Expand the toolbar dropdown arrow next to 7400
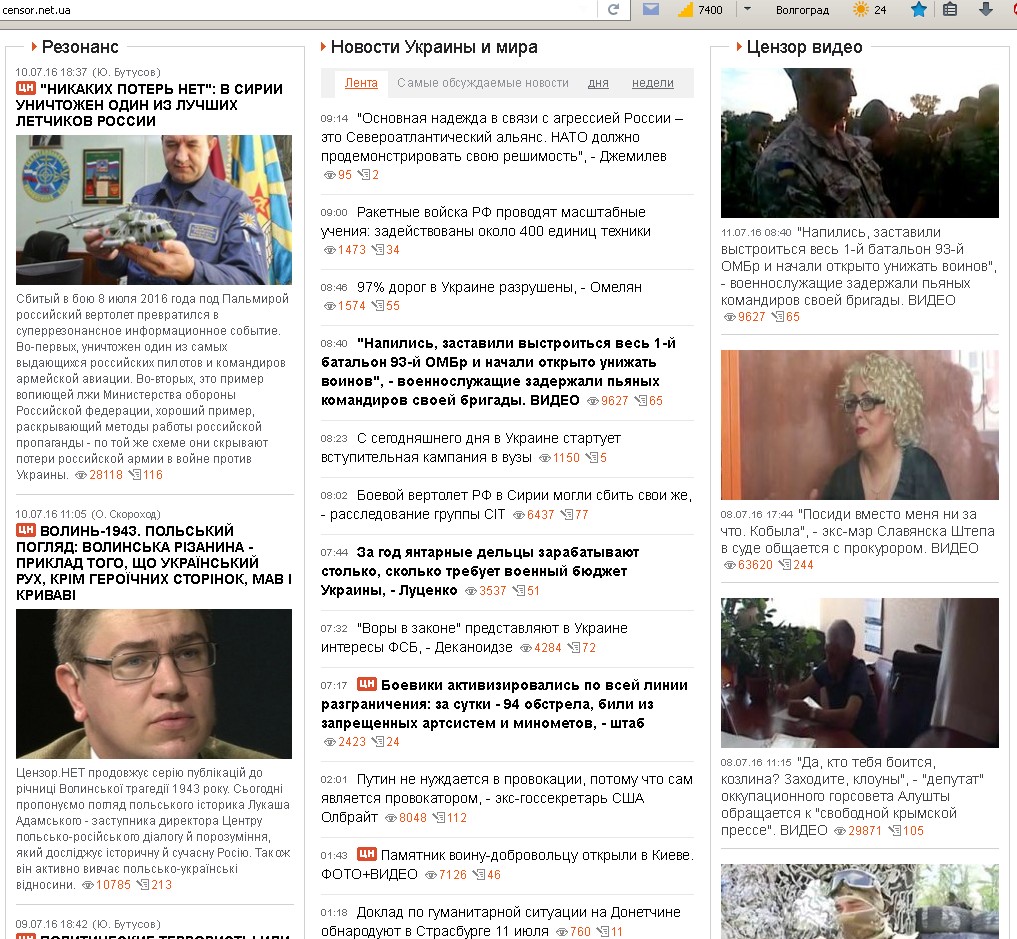Image resolution: width=1017 pixels, height=939 pixels. 747,9
